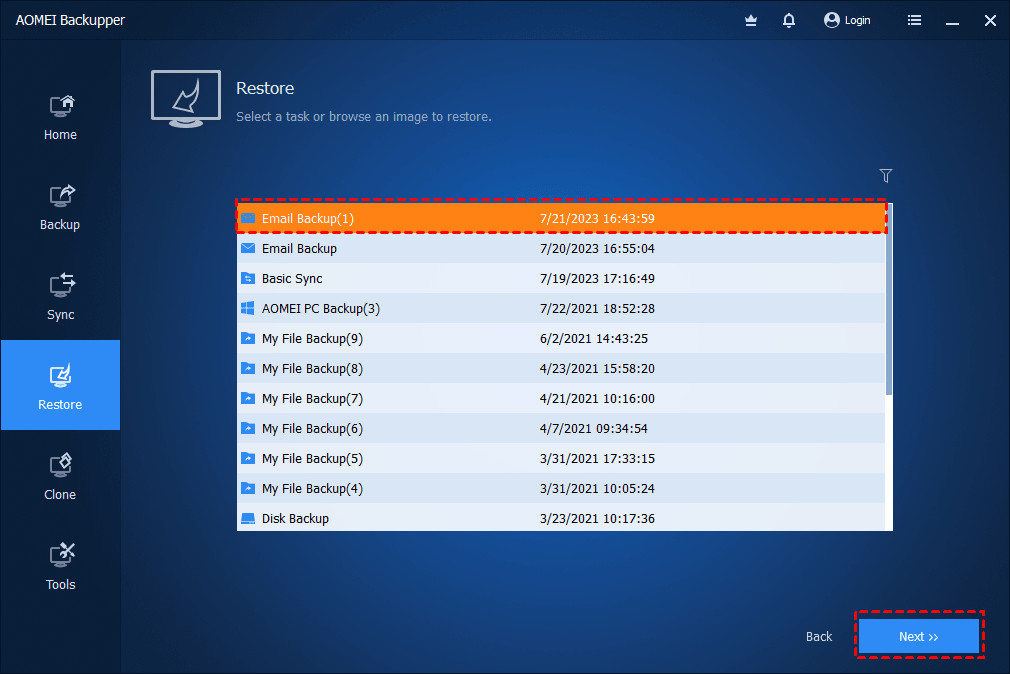Click the Login account button
Viewport: 1010px width, 674px height.
[x=847, y=21]
